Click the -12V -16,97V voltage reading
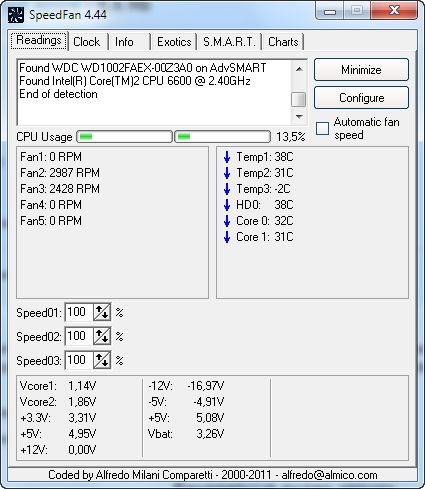Viewport: 425px width, 489px height. coord(186,386)
